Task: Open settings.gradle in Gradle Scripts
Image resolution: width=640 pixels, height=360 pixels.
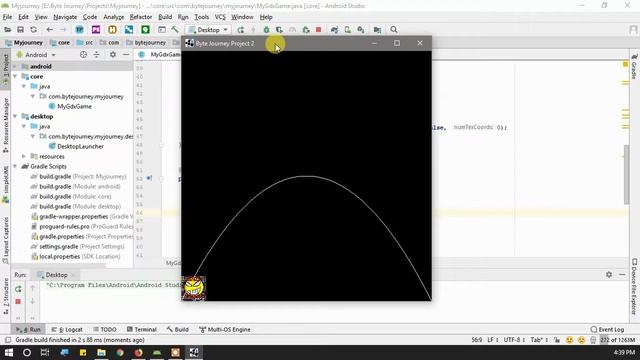Action: [x=78, y=247]
